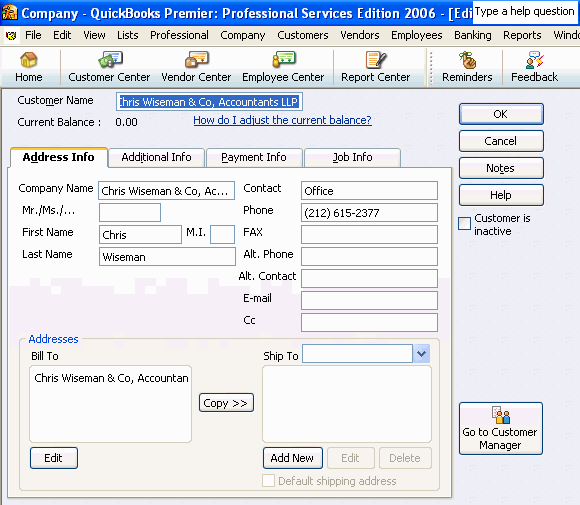Click the small document icon beside File menu

point(11,36)
